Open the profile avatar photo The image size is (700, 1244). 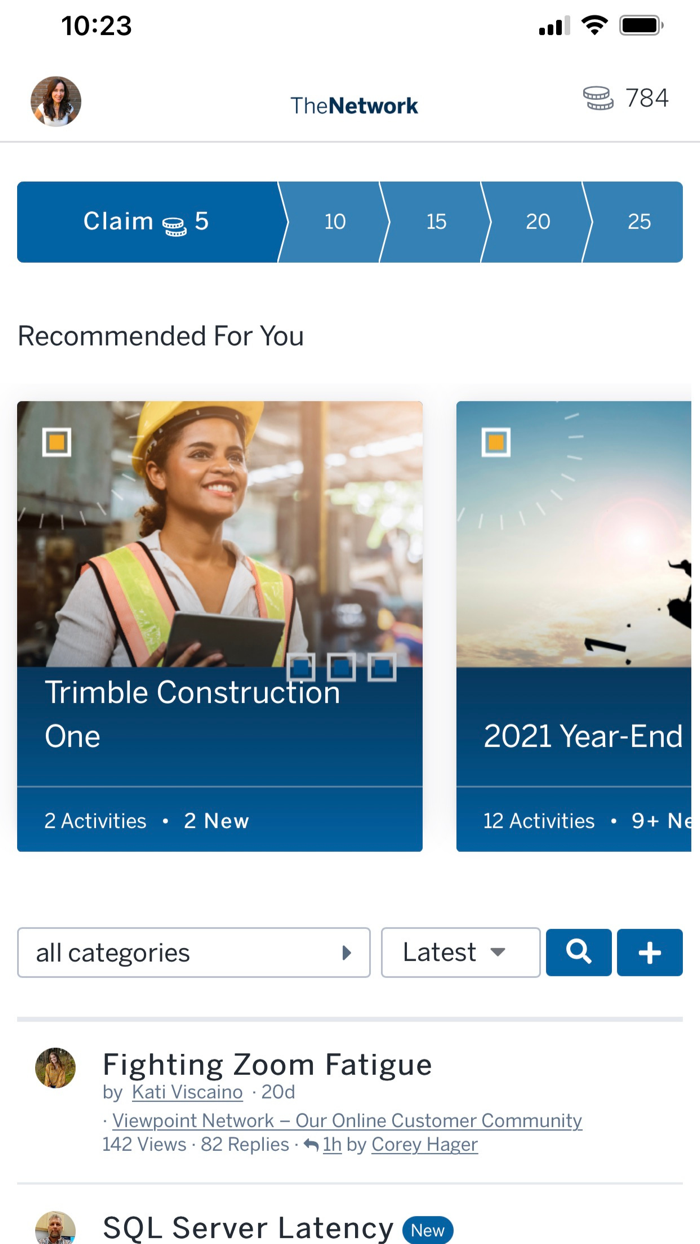point(56,101)
